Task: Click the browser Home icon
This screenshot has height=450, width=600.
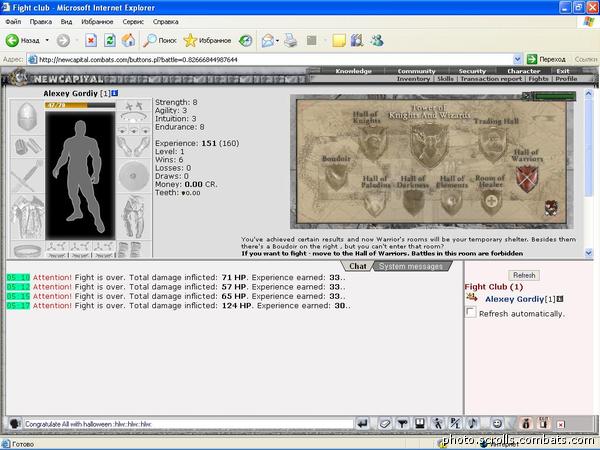Action: (x=129, y=40)
